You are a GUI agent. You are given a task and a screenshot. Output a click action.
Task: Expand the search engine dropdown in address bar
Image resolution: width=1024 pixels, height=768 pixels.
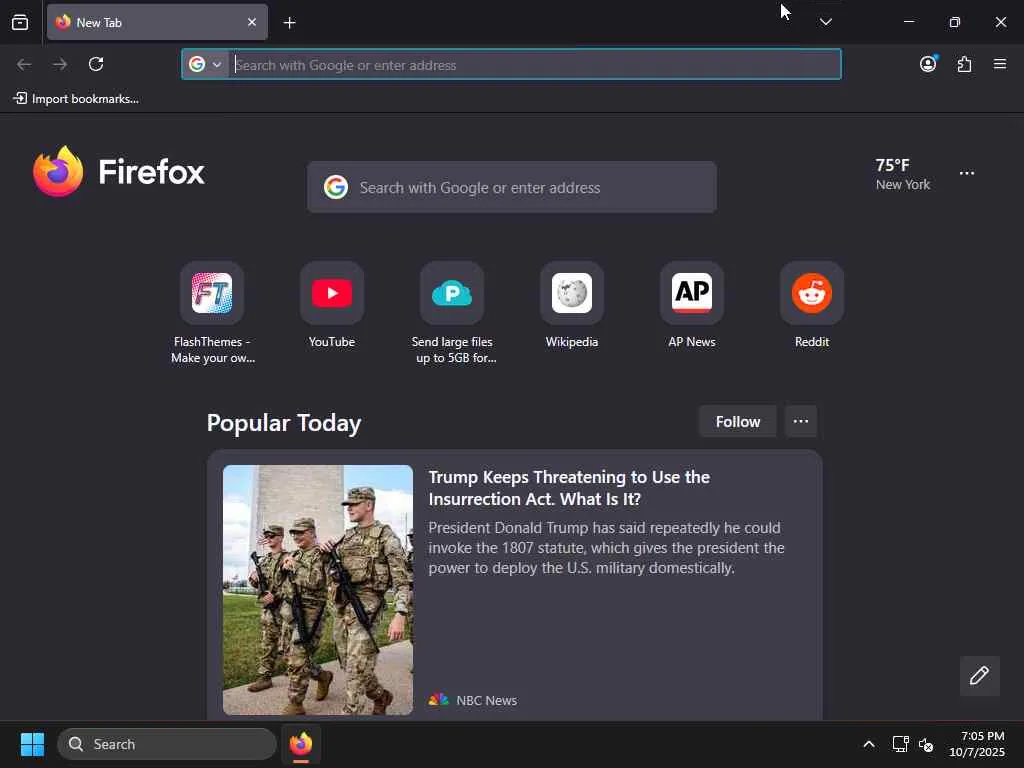(x=206, y=64)
